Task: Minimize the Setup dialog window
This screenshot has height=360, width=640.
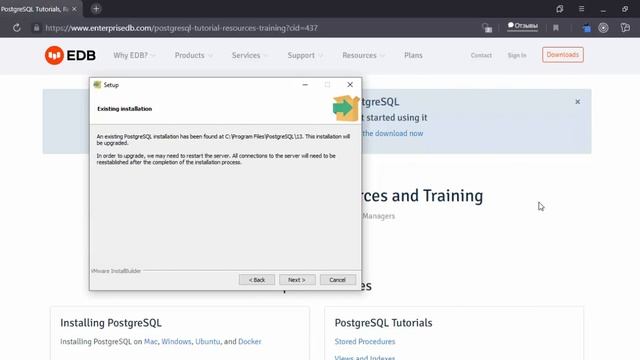Action: [305, 84]
